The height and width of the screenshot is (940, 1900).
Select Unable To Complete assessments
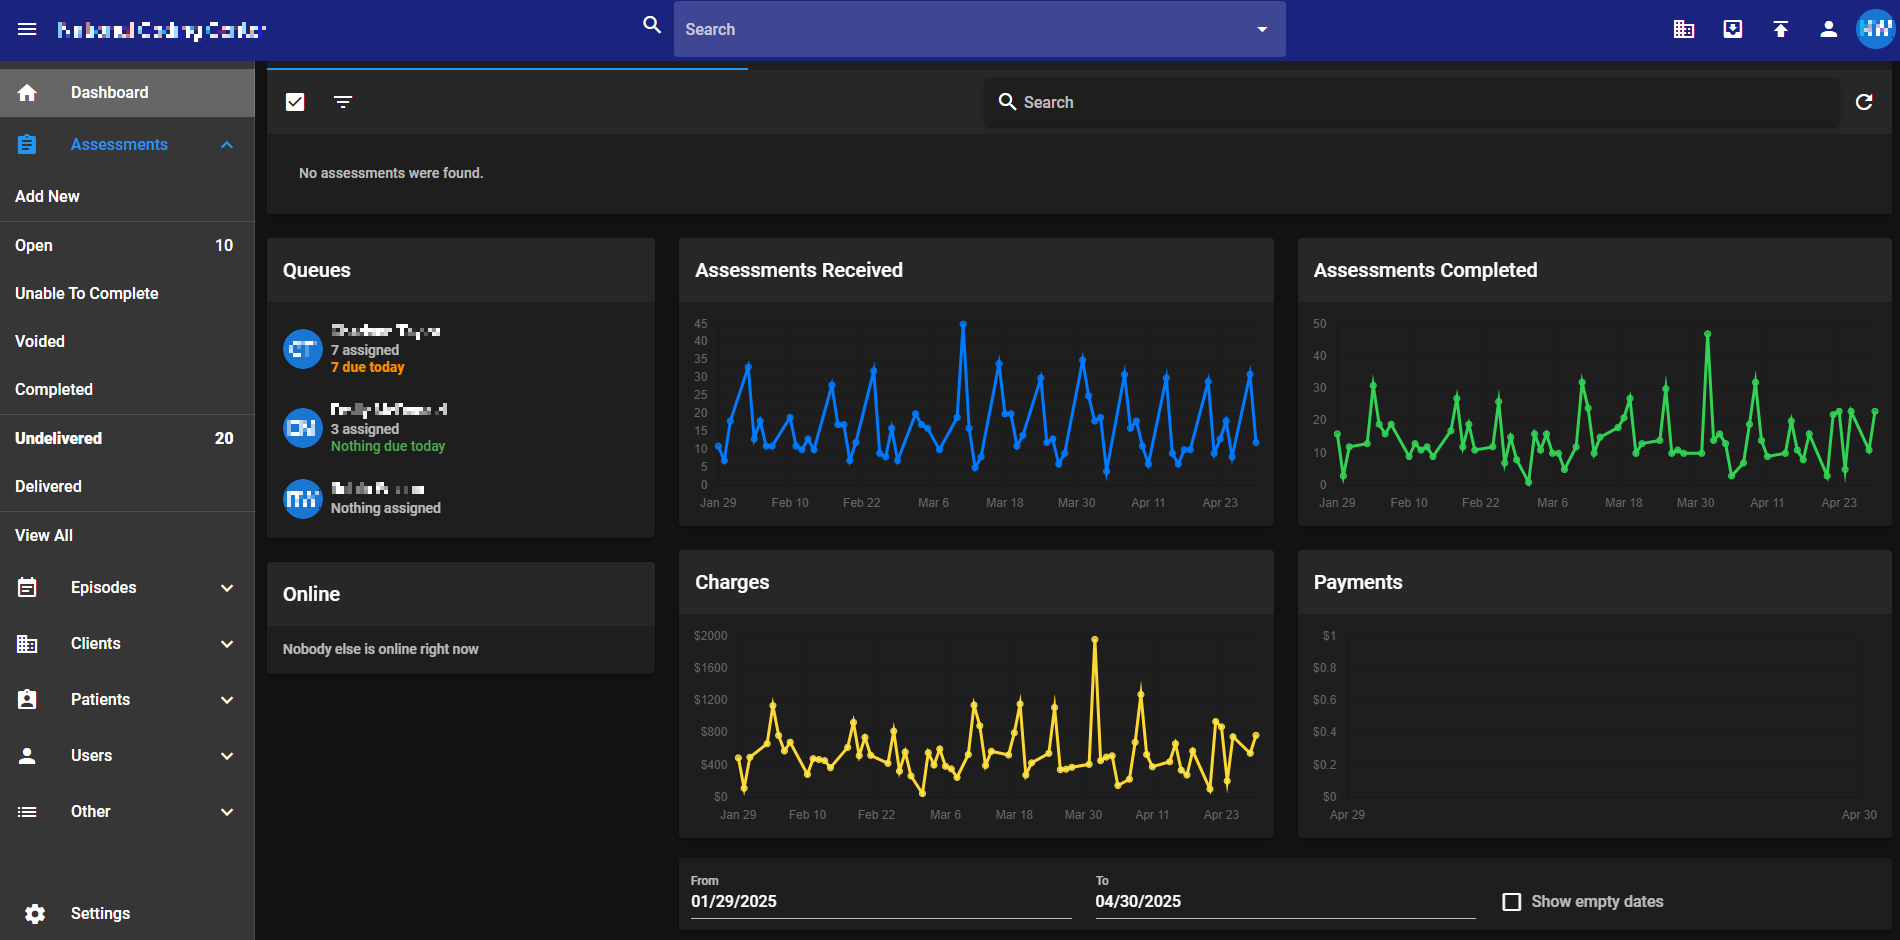(127, 294)
